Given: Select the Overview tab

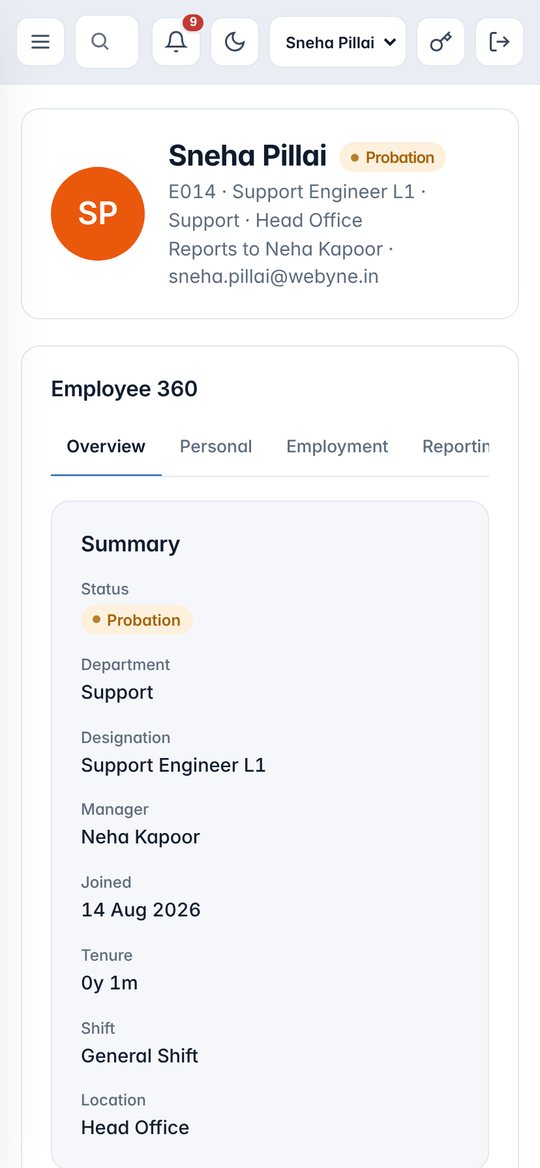Looking at the screenshot, I should click(106, 446).
